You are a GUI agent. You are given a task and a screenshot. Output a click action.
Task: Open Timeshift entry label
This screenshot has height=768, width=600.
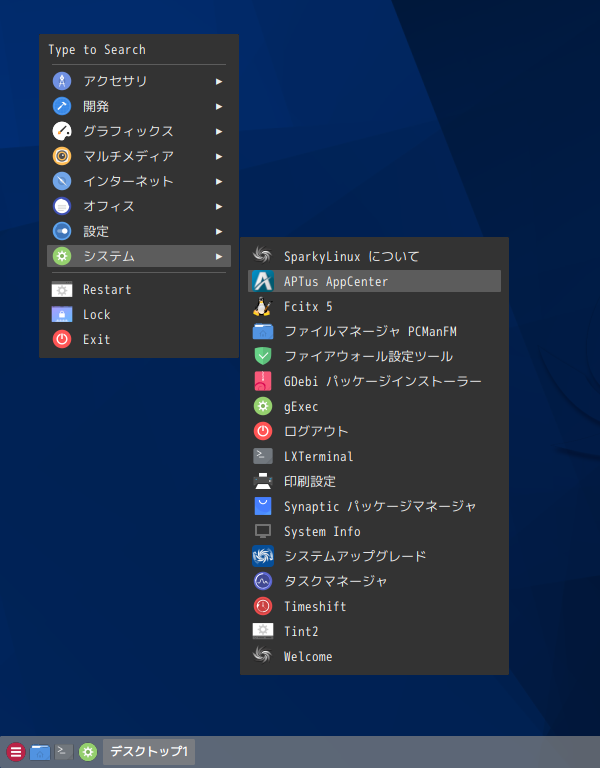click(x=315, y=606)
